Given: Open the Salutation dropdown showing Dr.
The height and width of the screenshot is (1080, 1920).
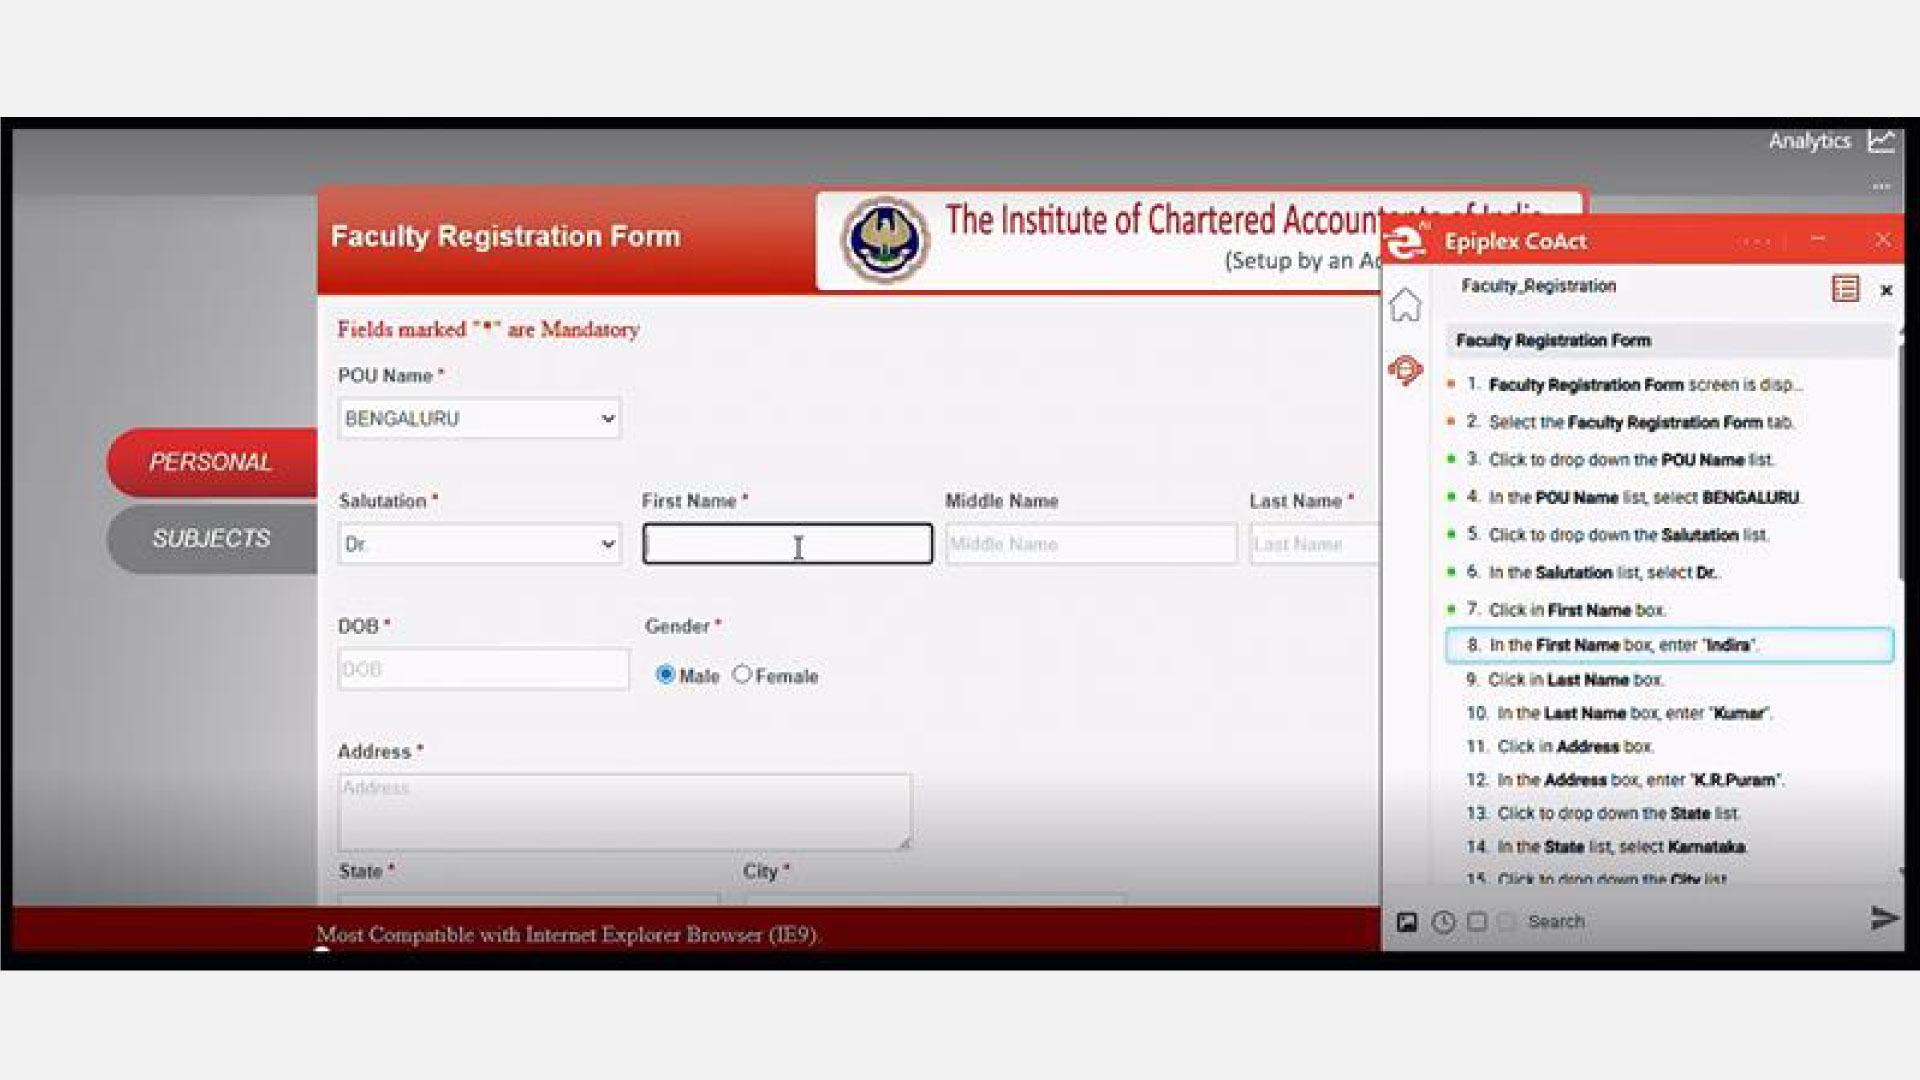Looking at the screenshot, I should point(479,544).
